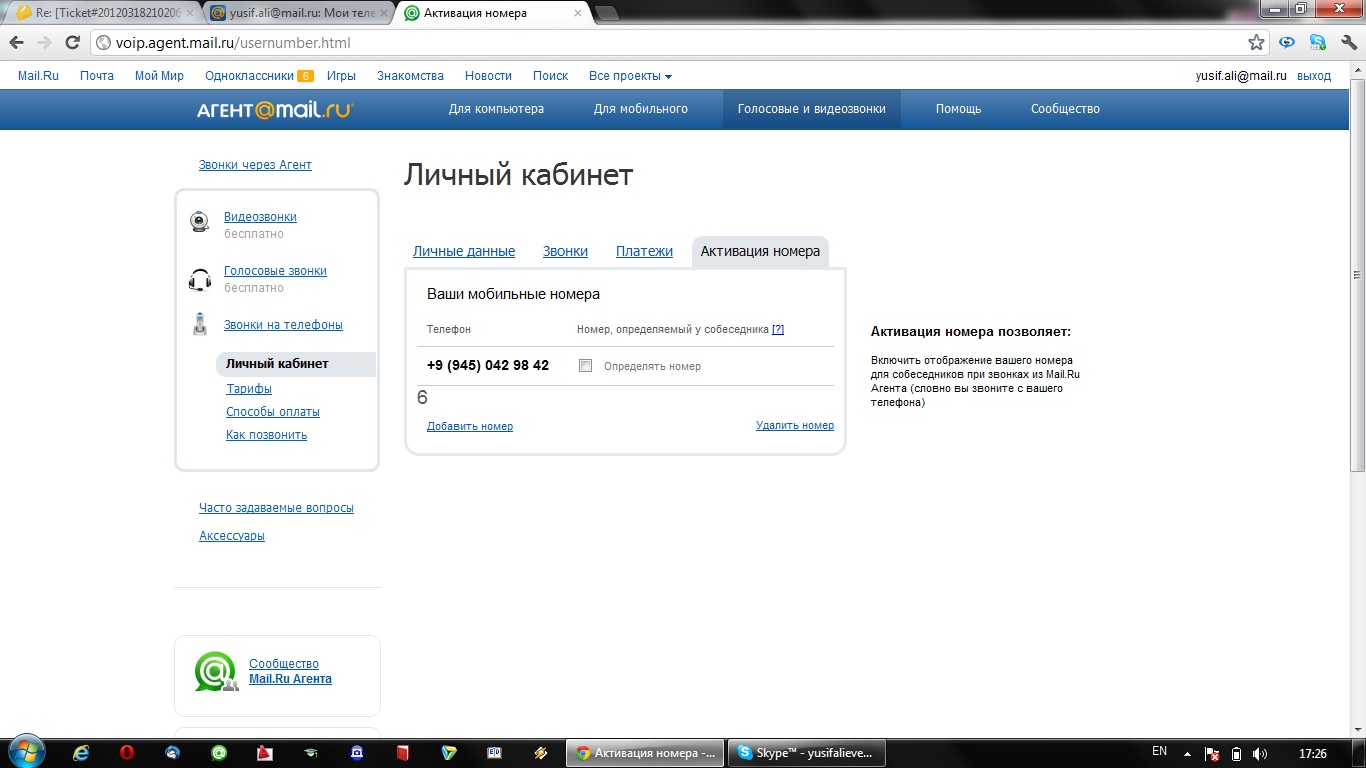
Task: Open Chrome wrench settings menu
Action: [1348, 43]
